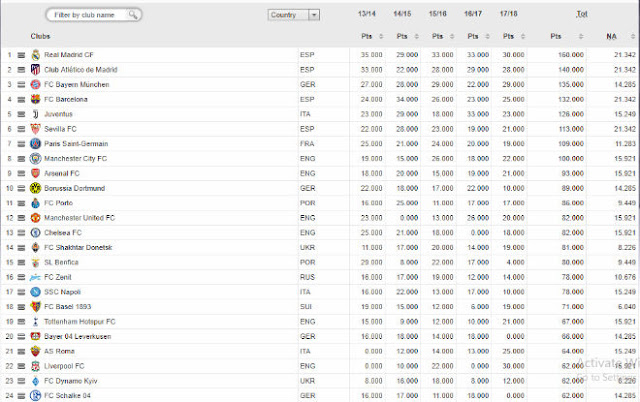
Task: Click the Clubs column header
Action: pos(40,36)
